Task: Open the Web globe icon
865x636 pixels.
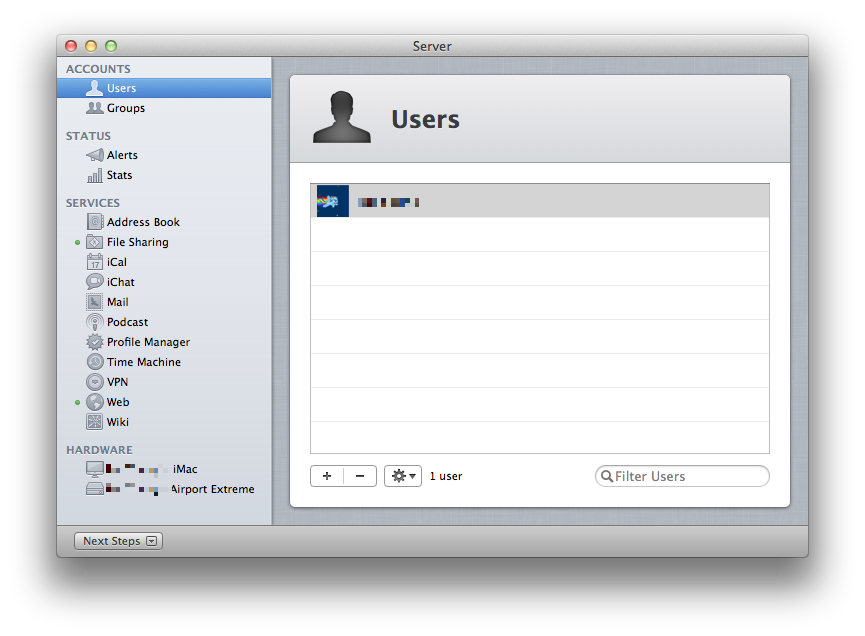Action: coord(94,402)
